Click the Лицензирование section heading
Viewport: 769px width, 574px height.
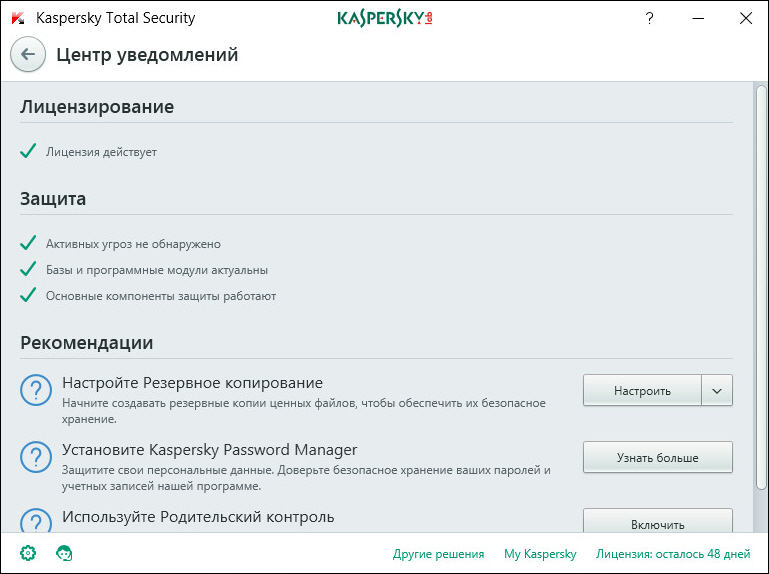coord(97,106)
